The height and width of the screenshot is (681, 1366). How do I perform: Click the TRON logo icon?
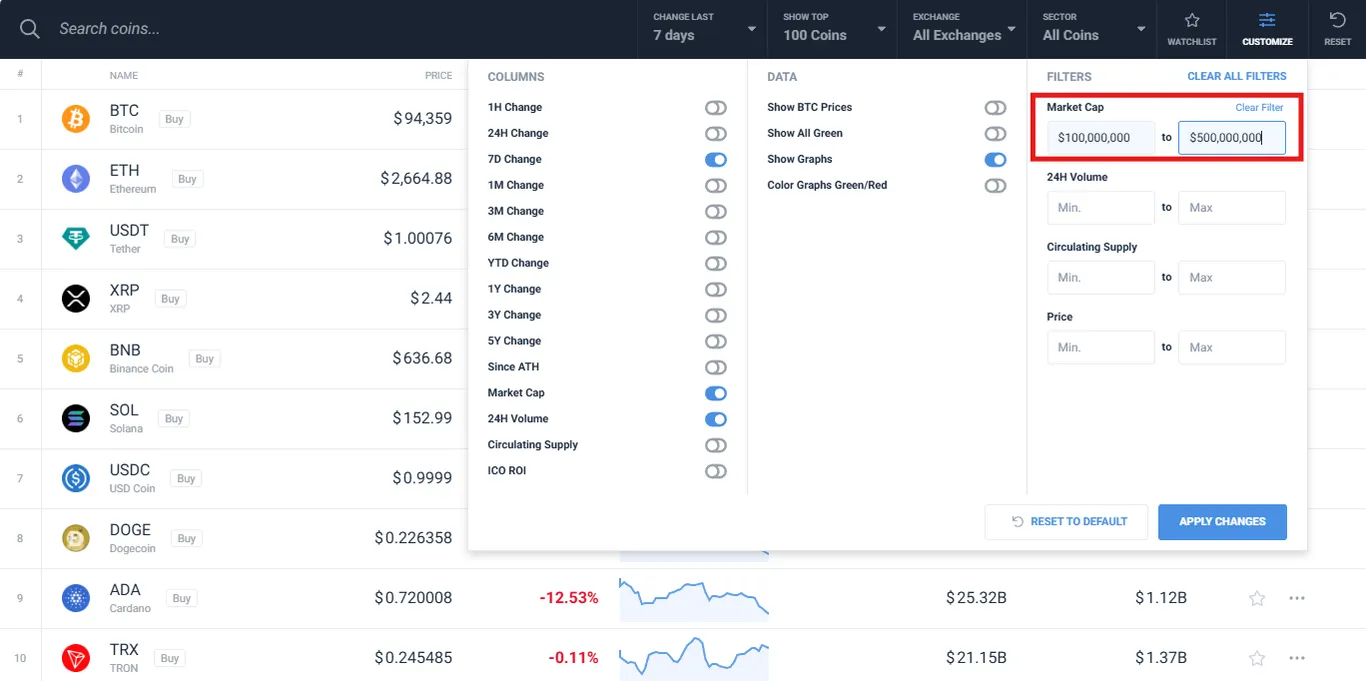[x=76, y=658]
